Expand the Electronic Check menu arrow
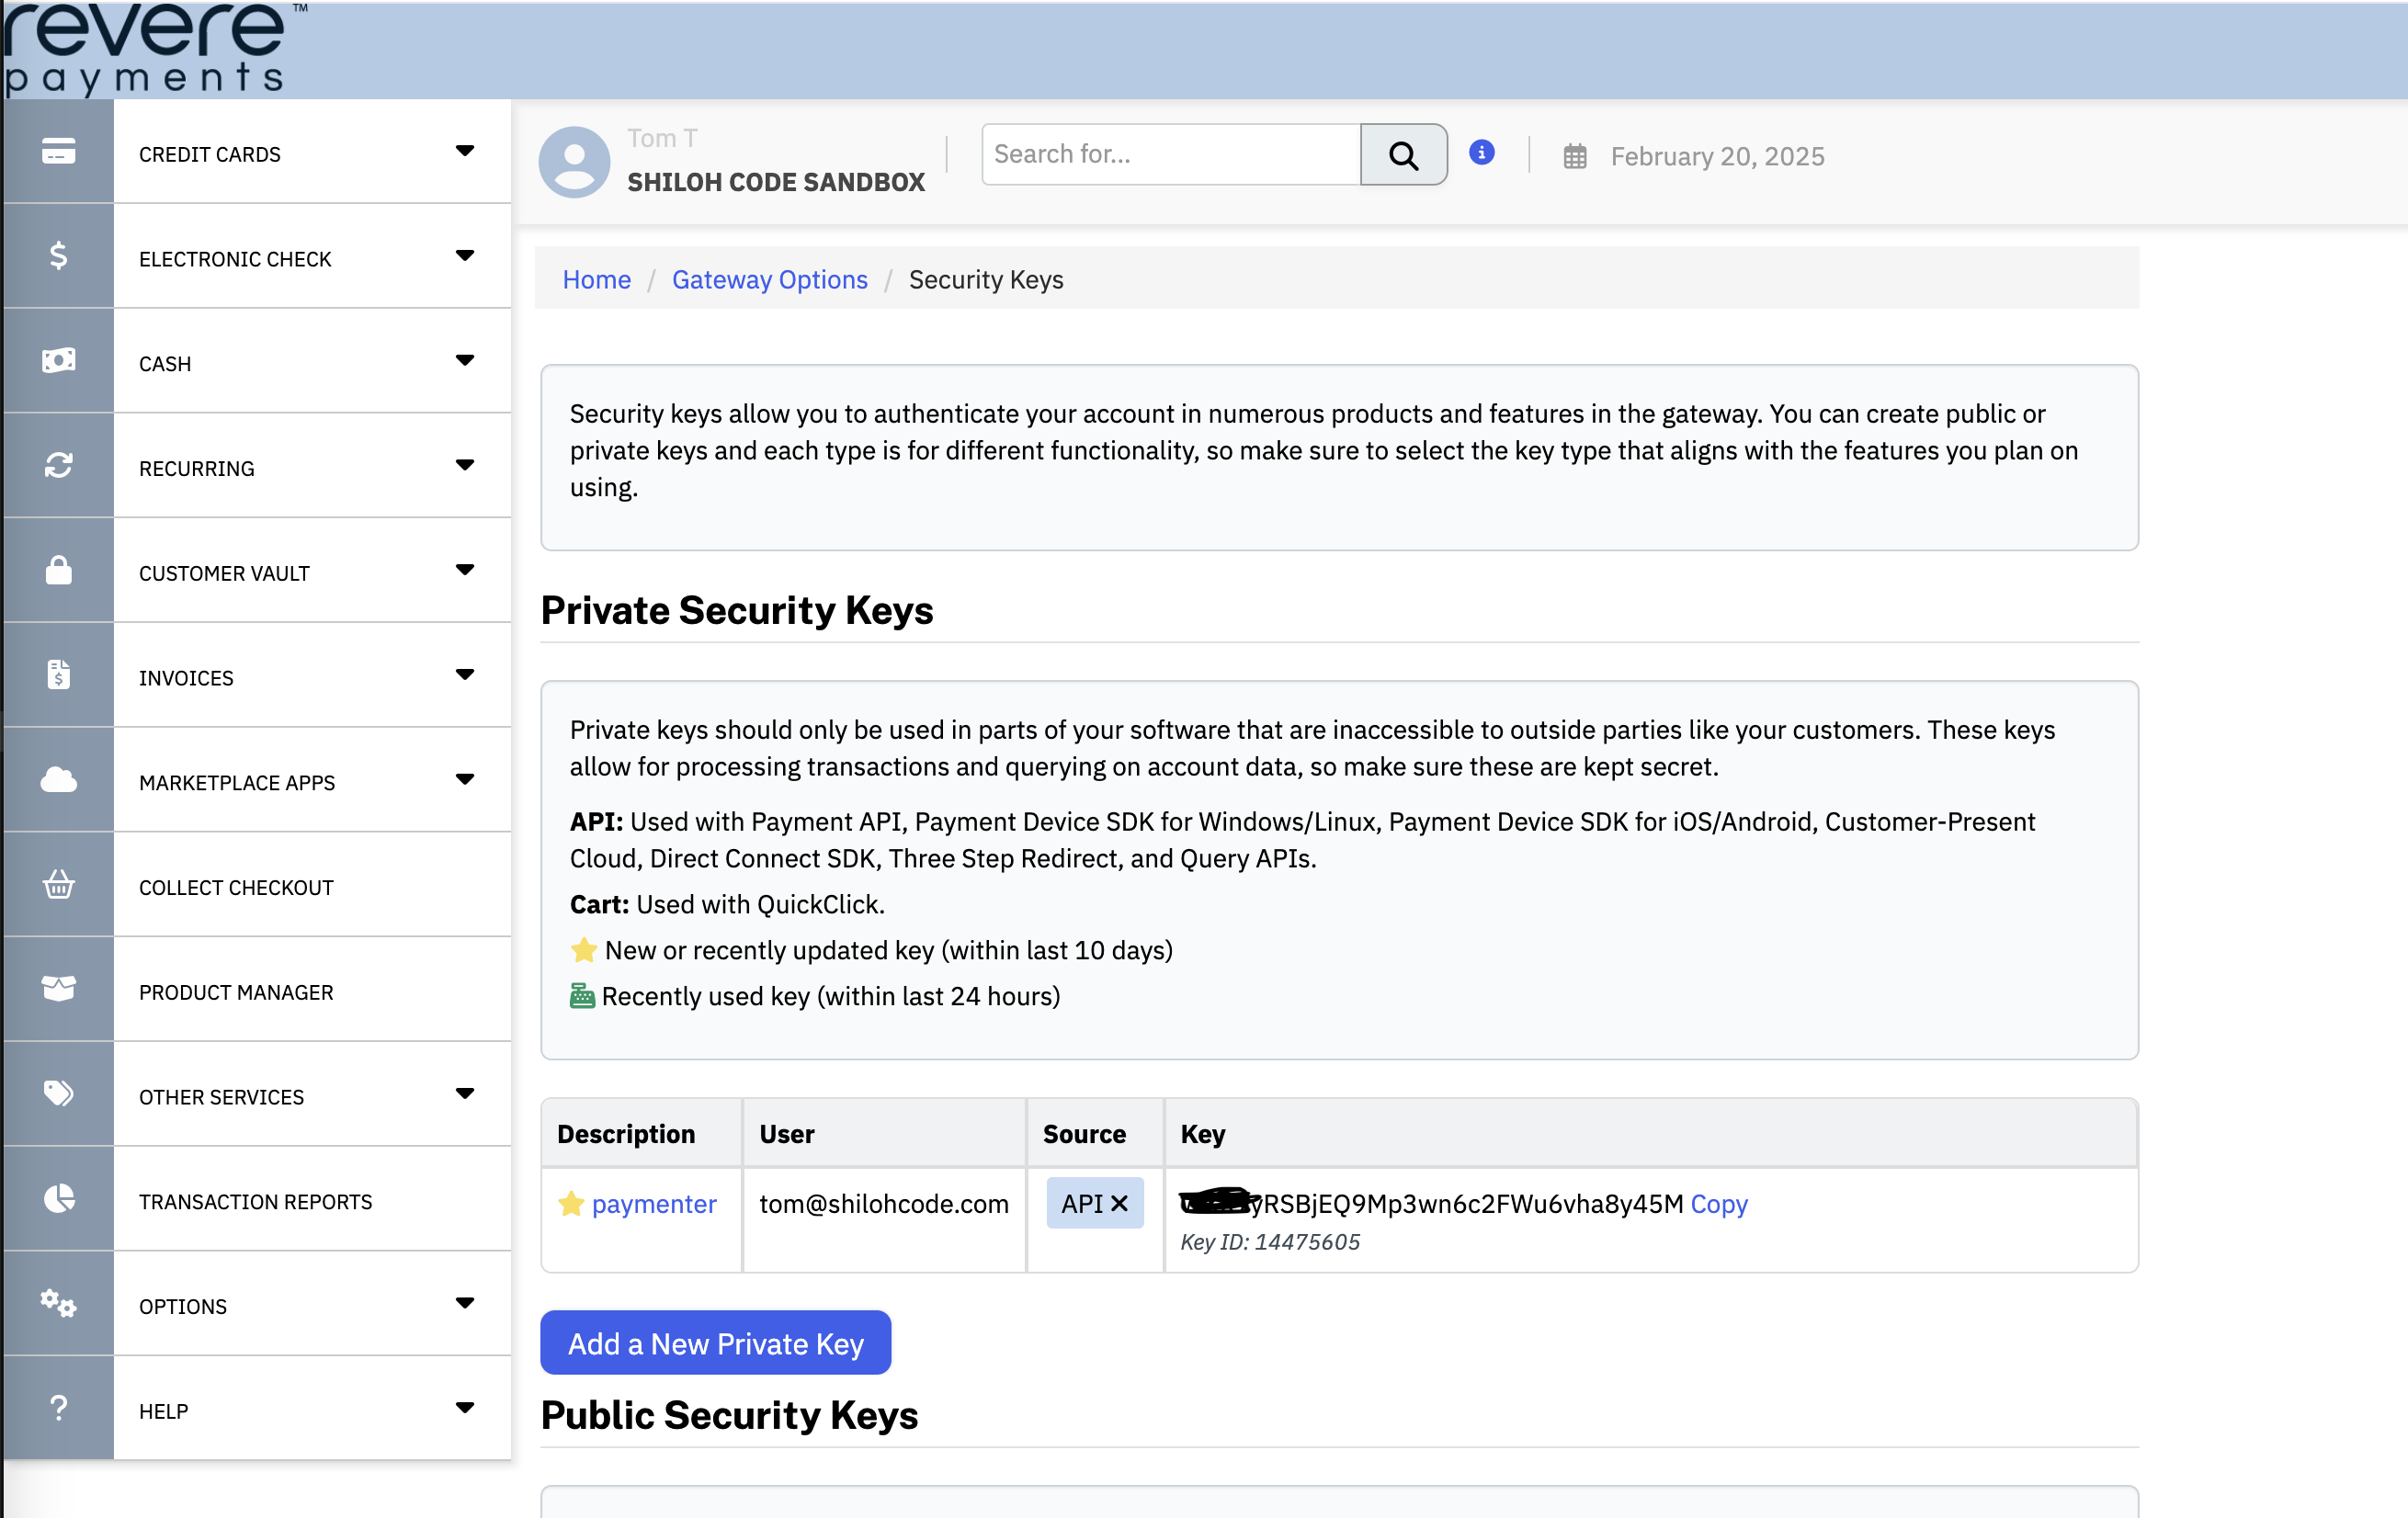 465,256
